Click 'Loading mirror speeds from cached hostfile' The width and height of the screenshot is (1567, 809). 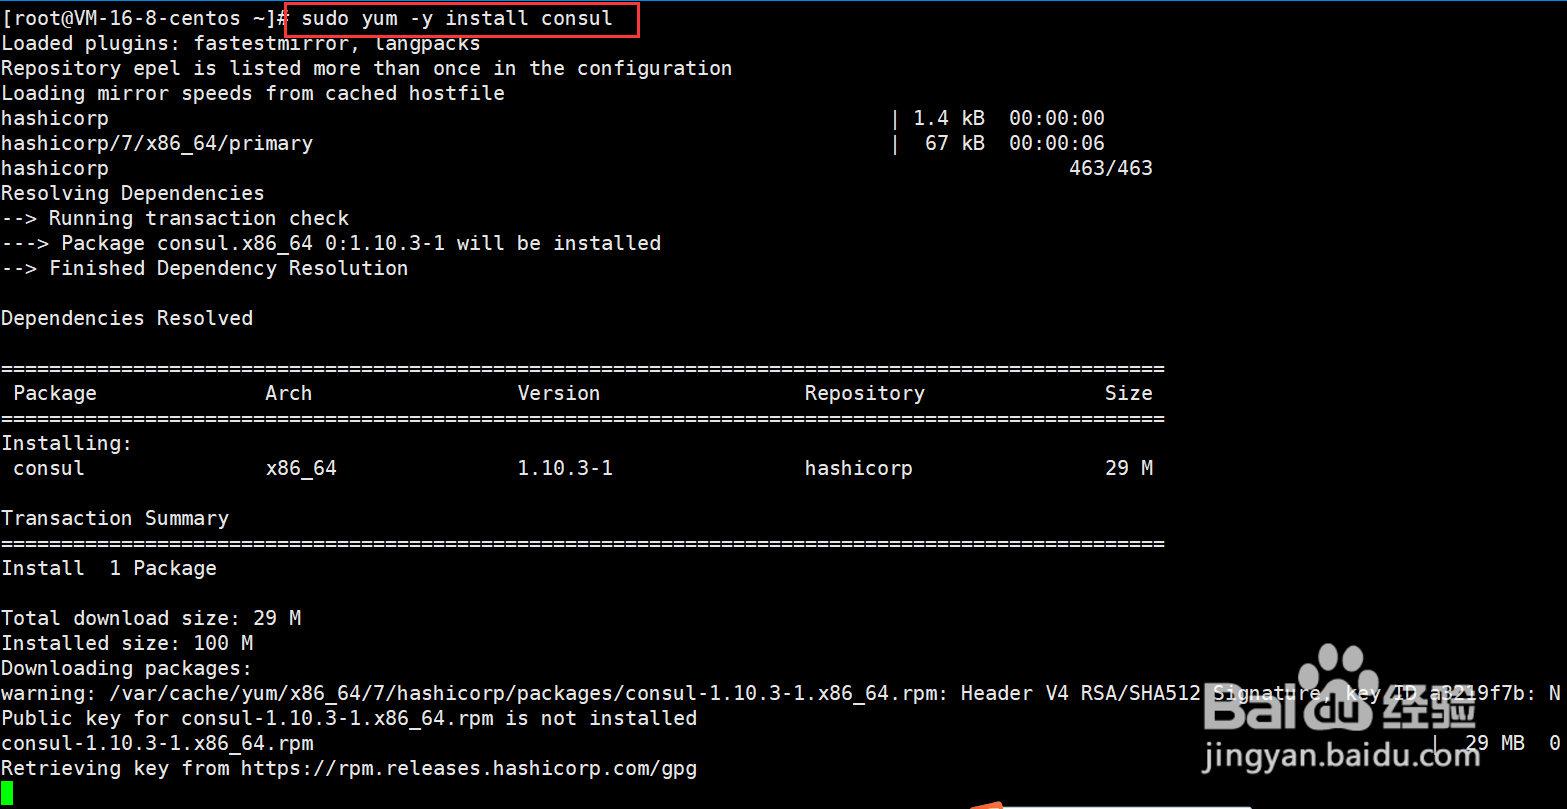click(253, 94)
